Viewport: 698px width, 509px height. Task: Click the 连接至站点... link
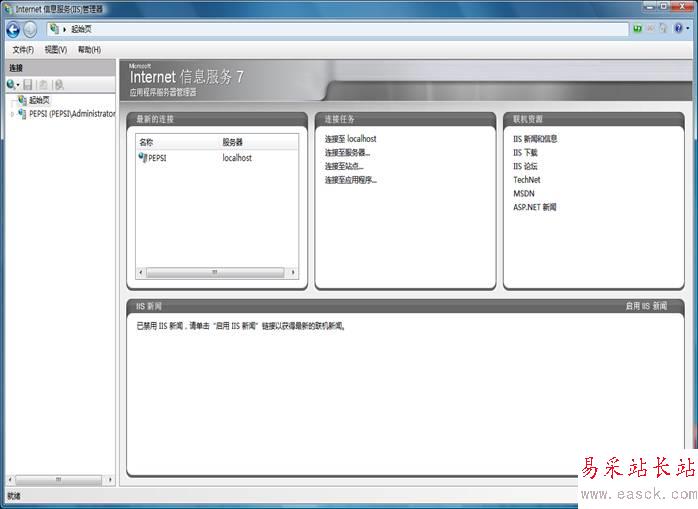(x=344, y=167)
